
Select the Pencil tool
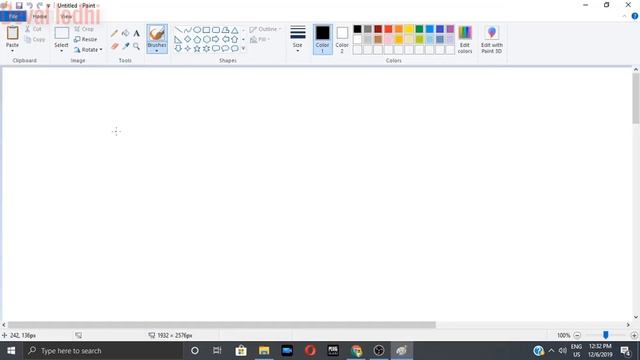pyautogui.click(x=114, y=33)
